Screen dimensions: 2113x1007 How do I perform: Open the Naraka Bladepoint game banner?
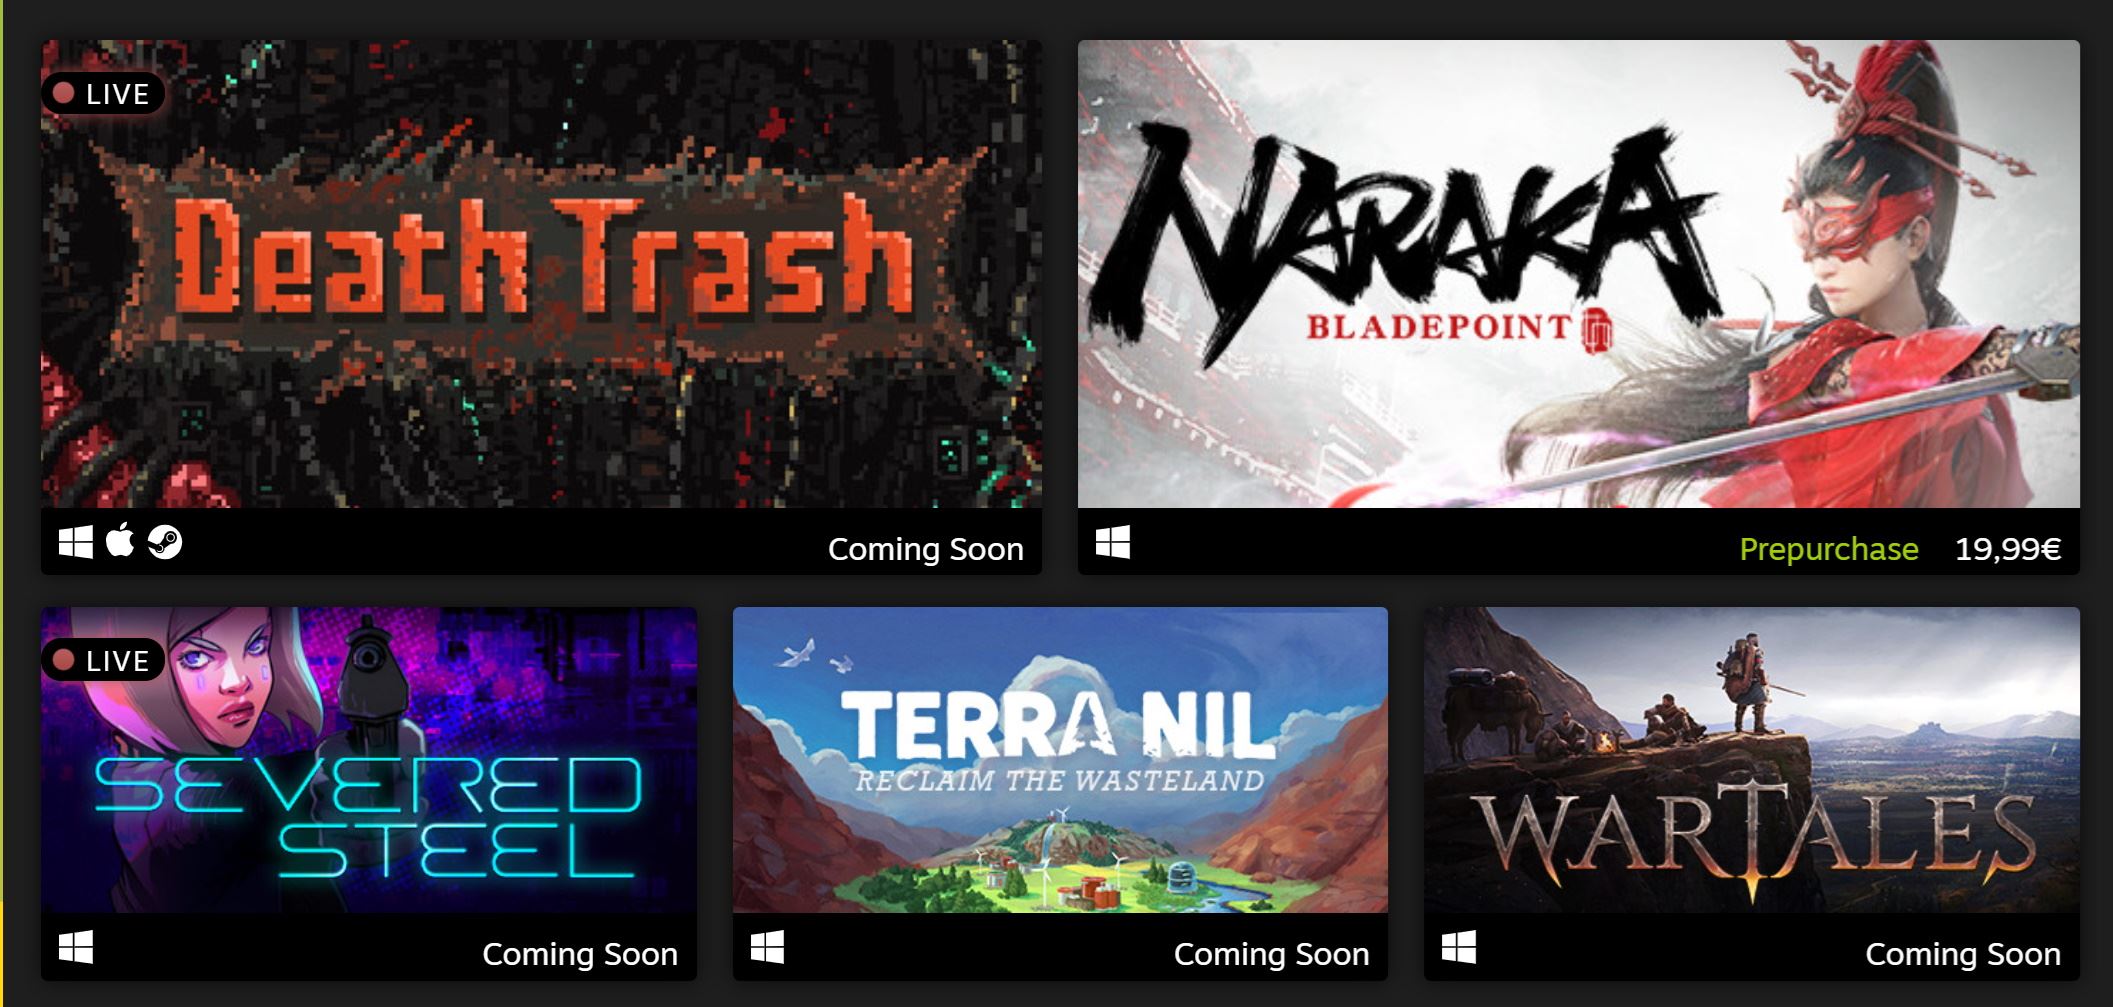[x=1578, y=274]
